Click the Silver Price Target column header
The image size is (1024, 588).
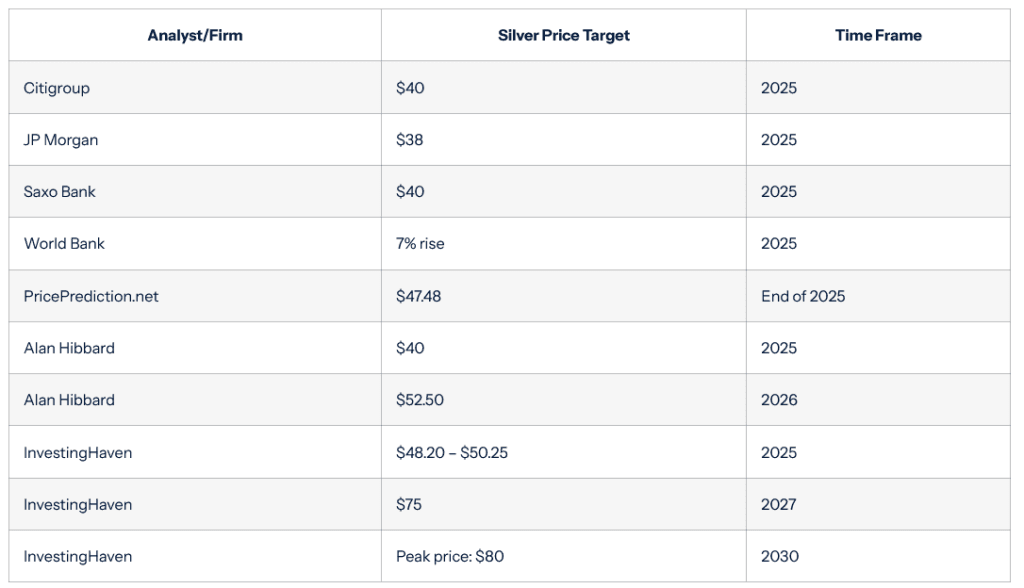pyautogui.click(x=564, y=36)
